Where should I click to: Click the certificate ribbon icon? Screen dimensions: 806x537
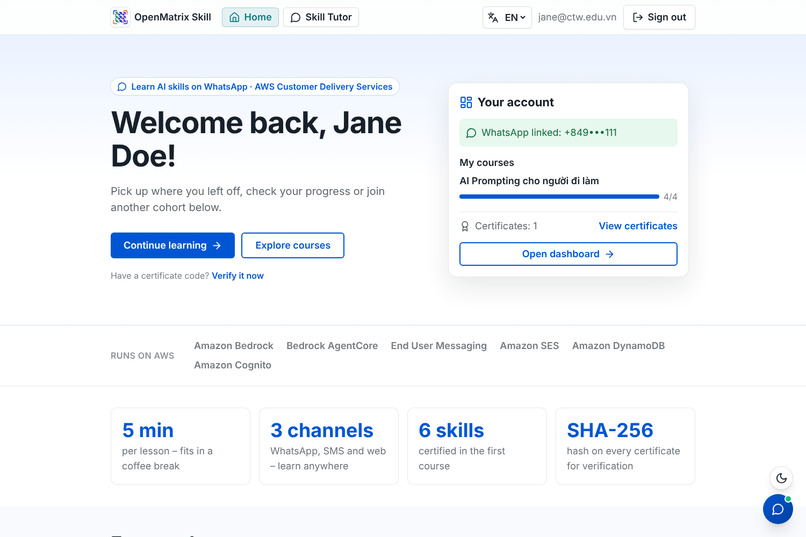[x=465, y=226]
